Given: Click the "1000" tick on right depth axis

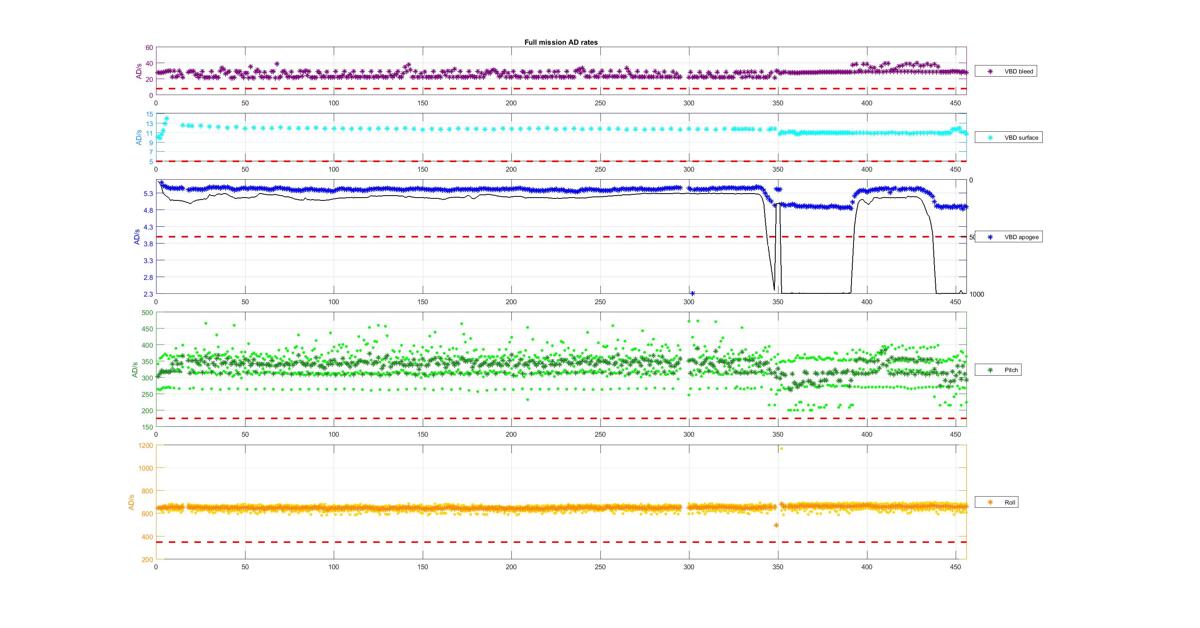Looking at the screenshot, I should 977,294.
